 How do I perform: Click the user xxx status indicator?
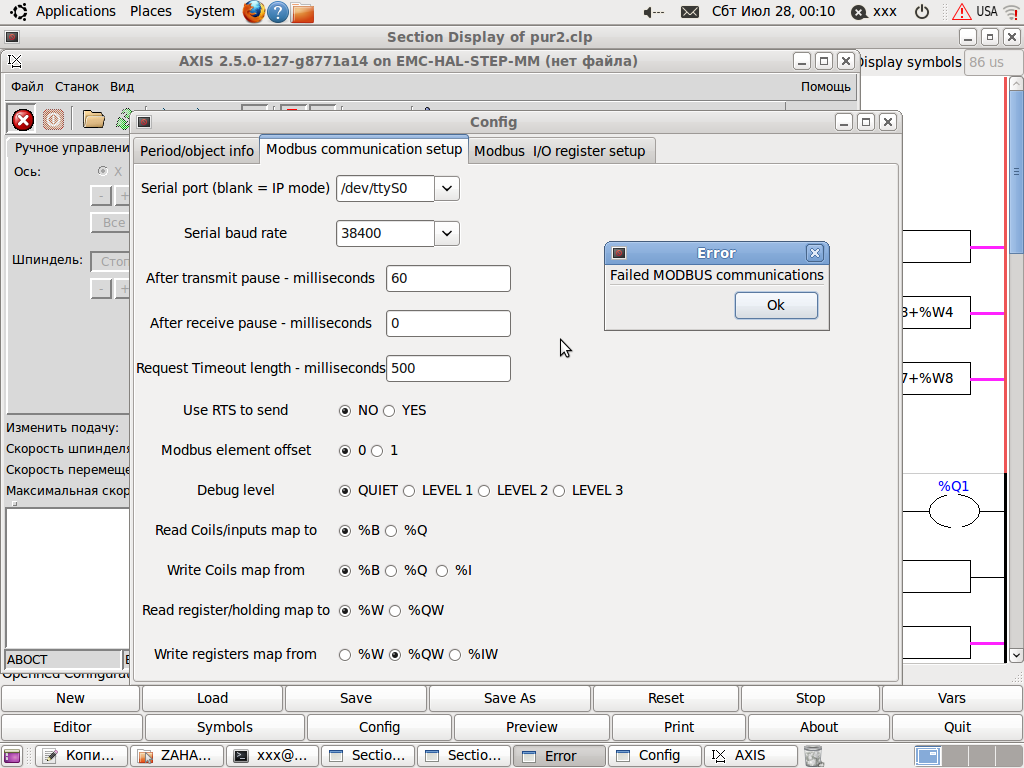point(874,12)
